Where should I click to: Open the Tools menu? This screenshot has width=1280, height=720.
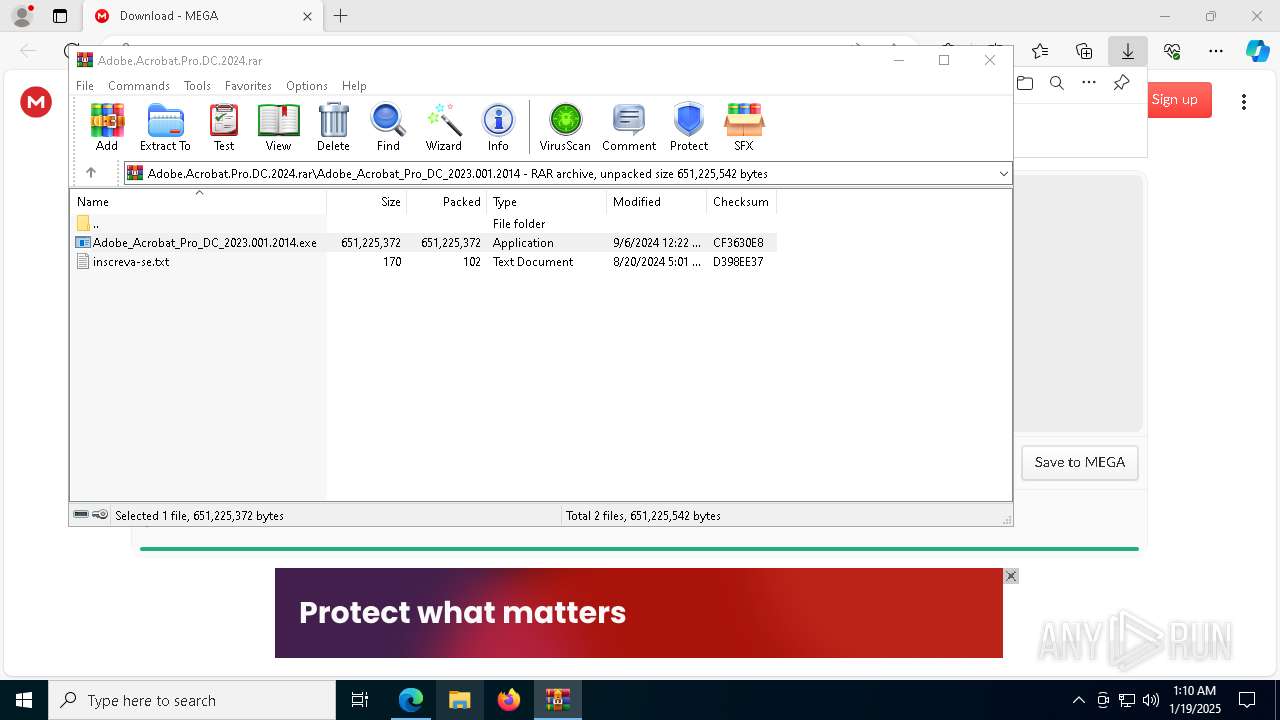click(x=197, y=86)
